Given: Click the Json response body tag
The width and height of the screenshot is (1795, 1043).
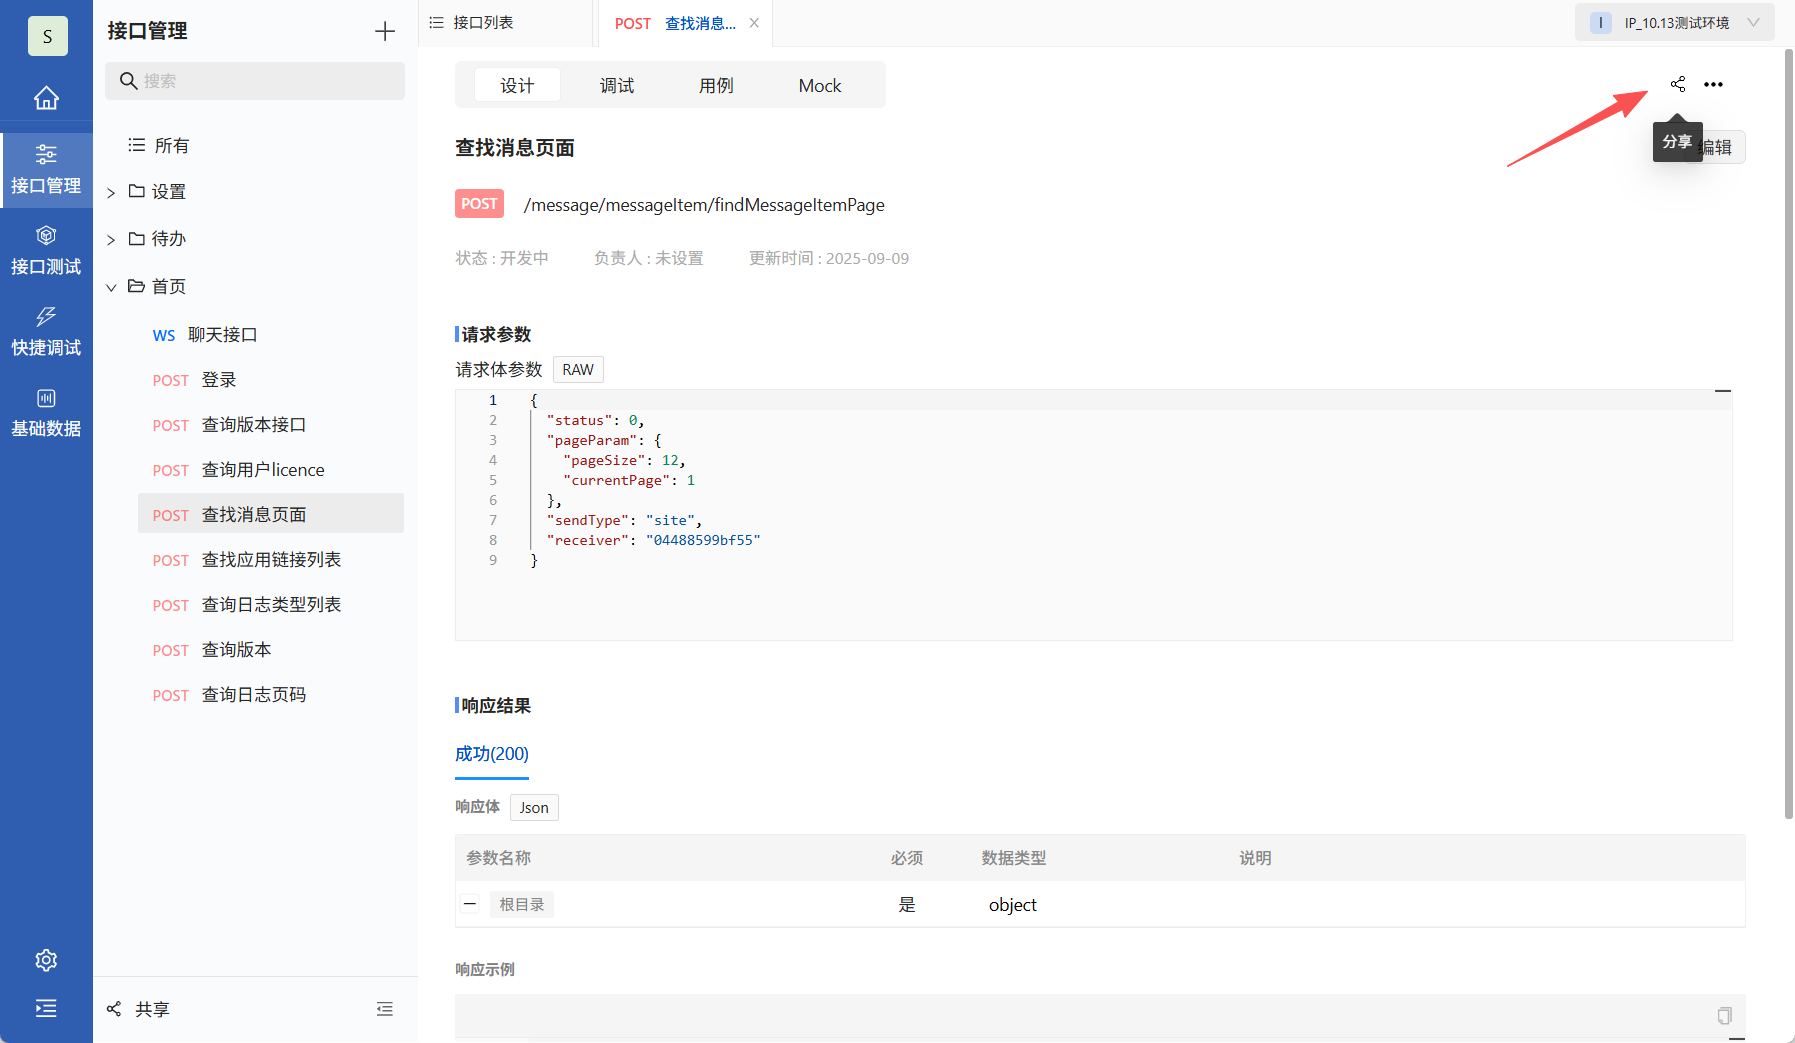Looking at the screenshot, I should (x=534, y=808).
